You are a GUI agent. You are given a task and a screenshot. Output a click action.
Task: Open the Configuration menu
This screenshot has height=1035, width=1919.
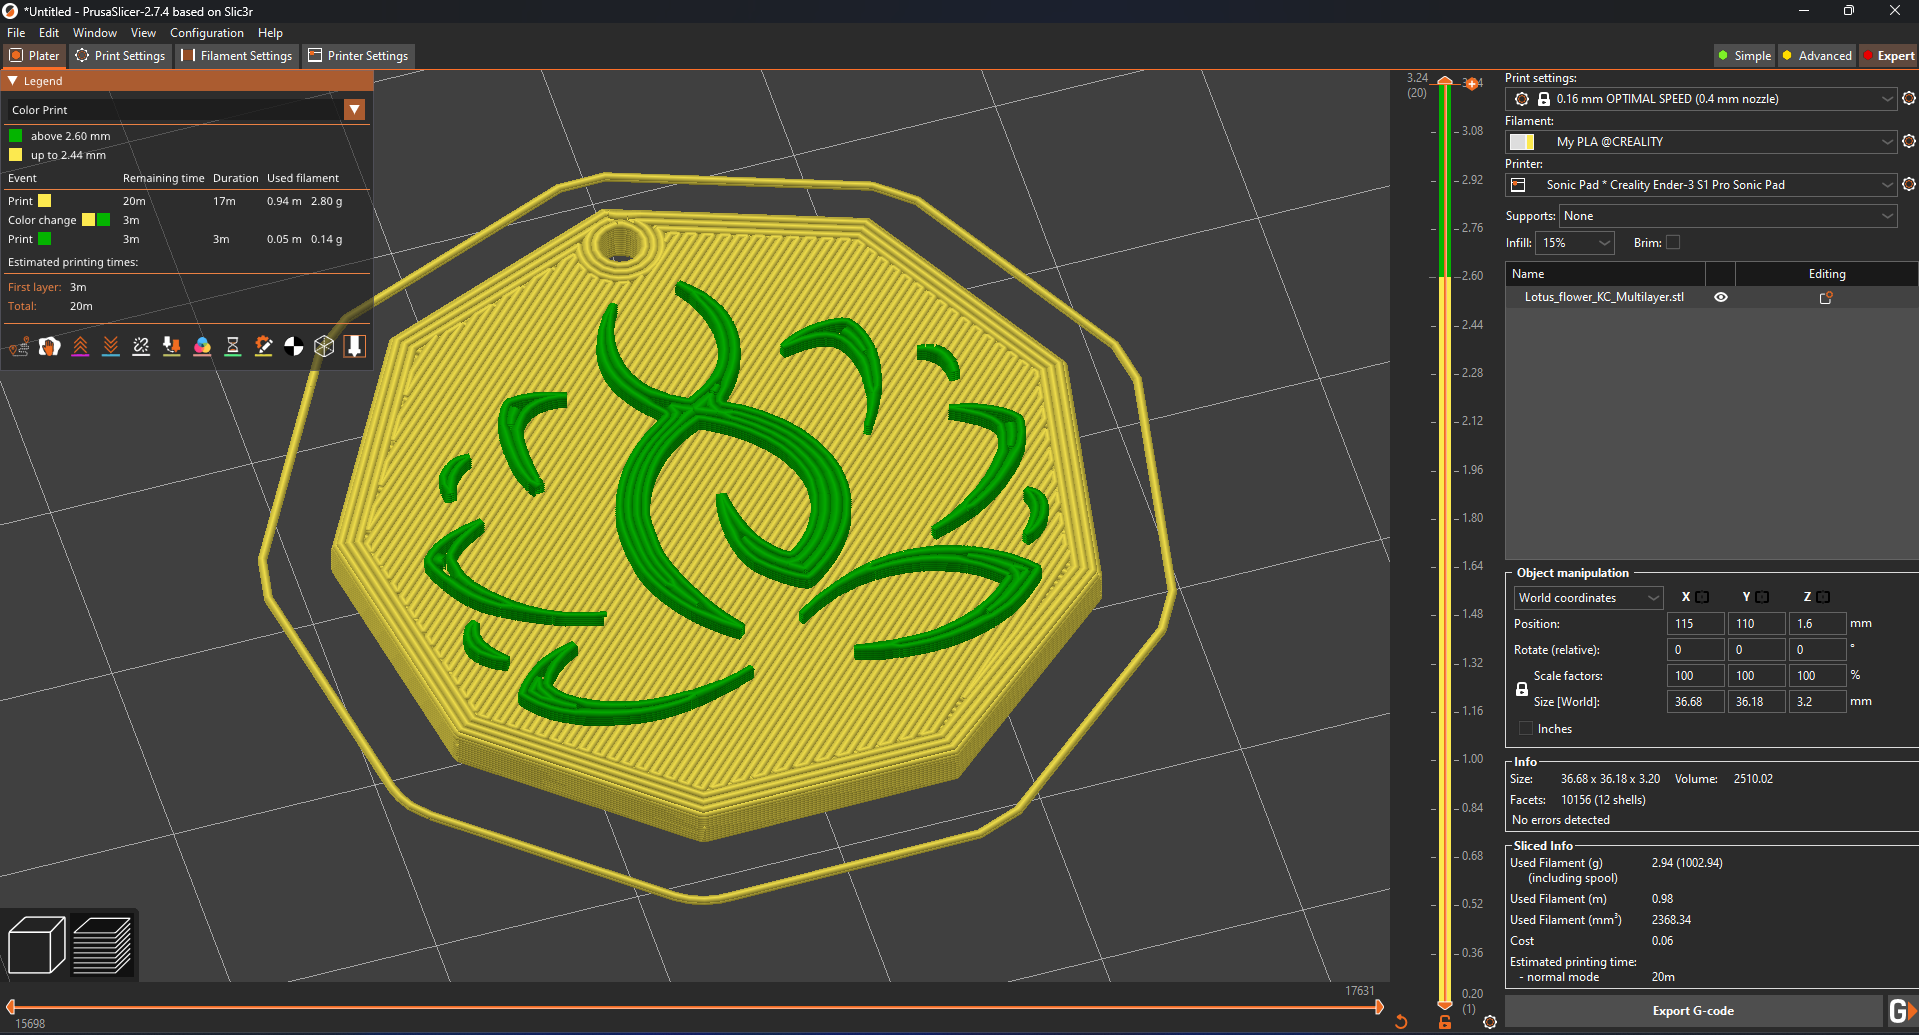pos(207,33)
